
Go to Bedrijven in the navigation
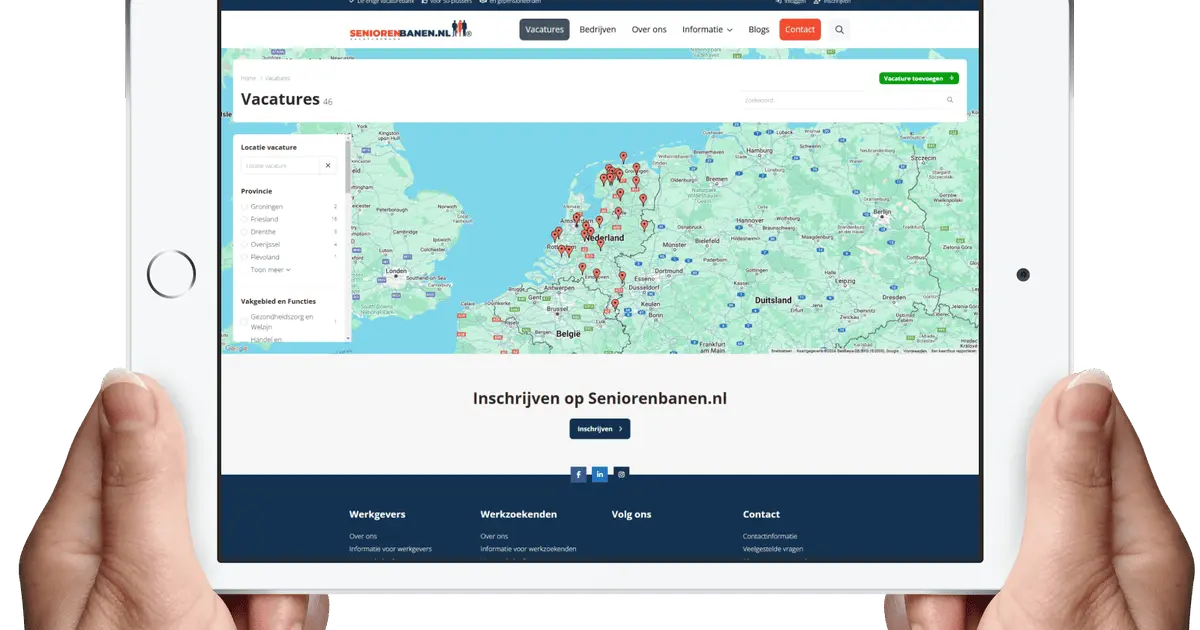[x=600, y=30]
